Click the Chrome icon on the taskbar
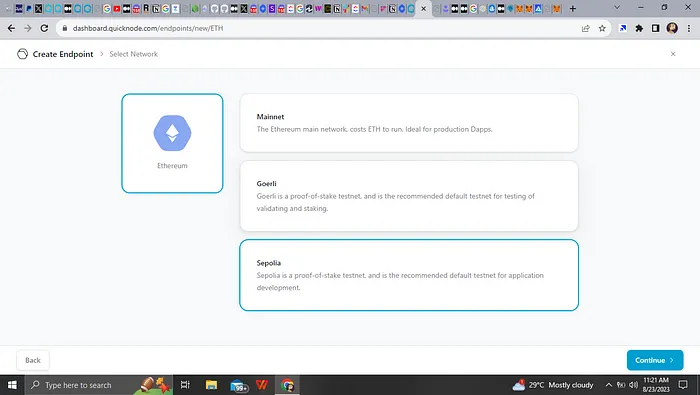The height and width of the screenshot is (395, 700). pos(288,385)
